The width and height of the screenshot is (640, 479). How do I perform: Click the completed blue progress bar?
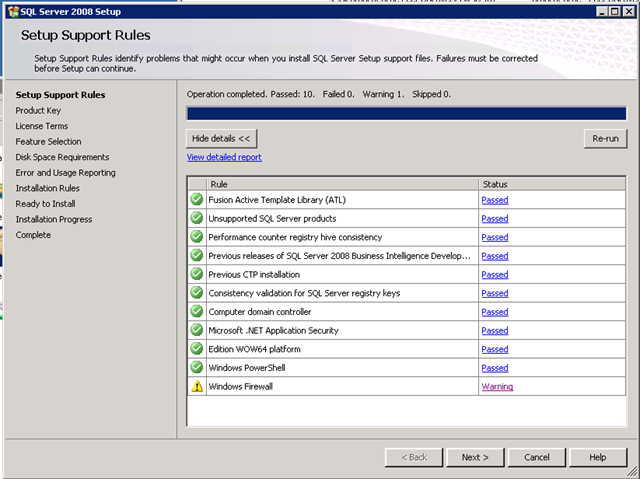407,113
